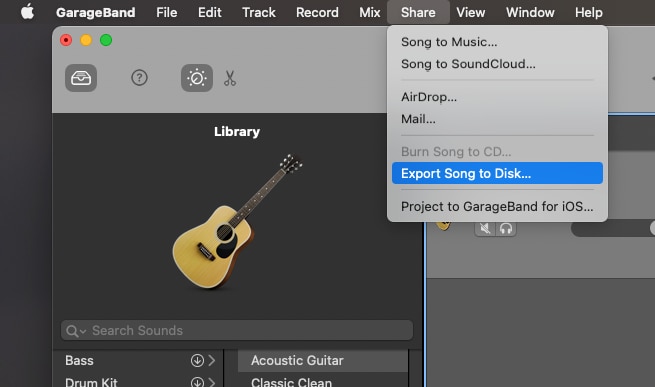Screen dimensions: 655x387
Task: Choose Song to Music… option
Action: (x=497, y=42)
